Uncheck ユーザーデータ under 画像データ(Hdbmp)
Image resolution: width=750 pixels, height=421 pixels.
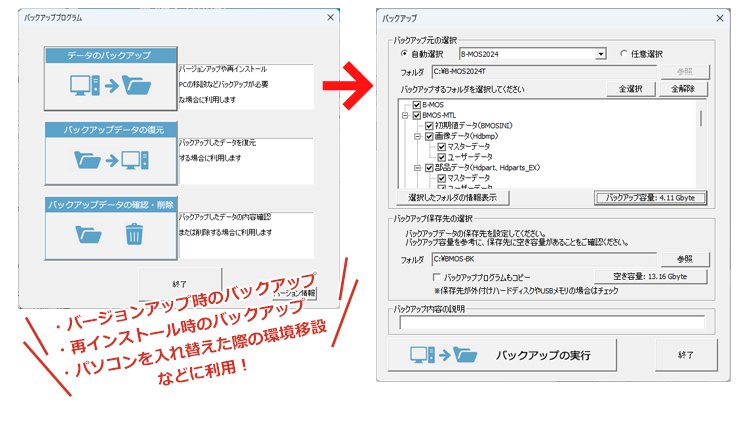coord(441,157)
